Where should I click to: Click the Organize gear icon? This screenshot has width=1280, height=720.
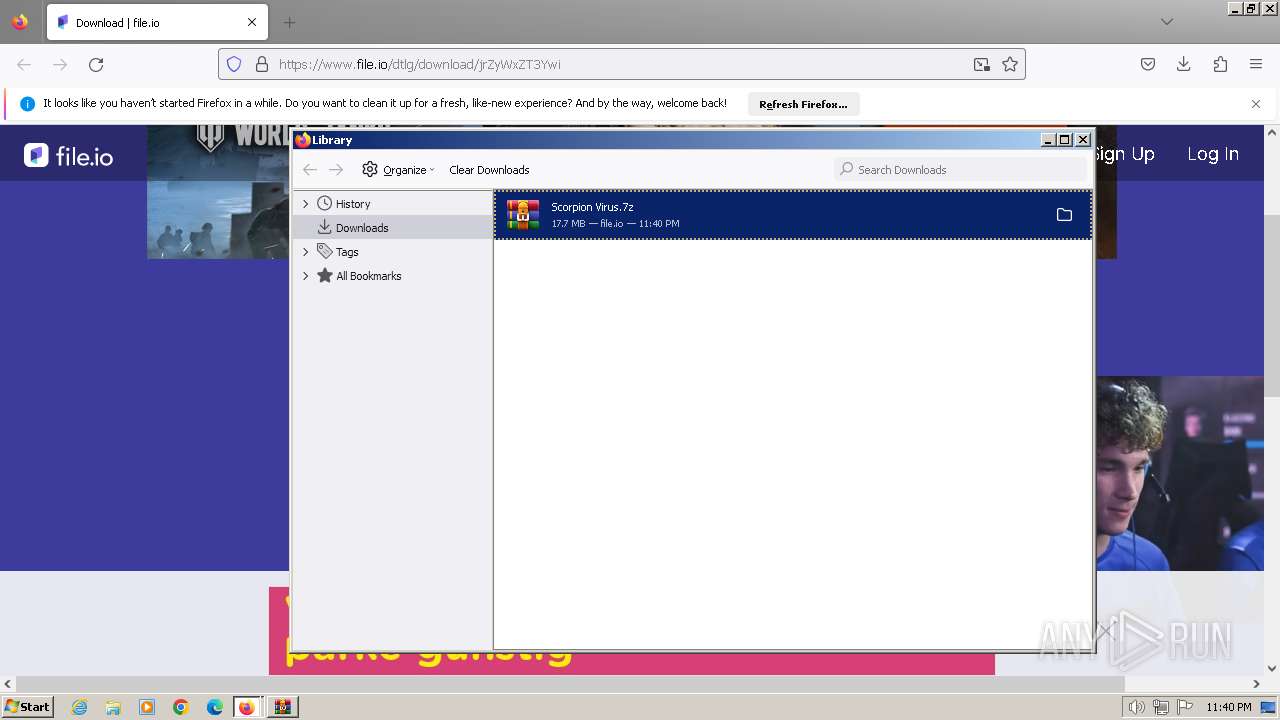tap(370, 170)
